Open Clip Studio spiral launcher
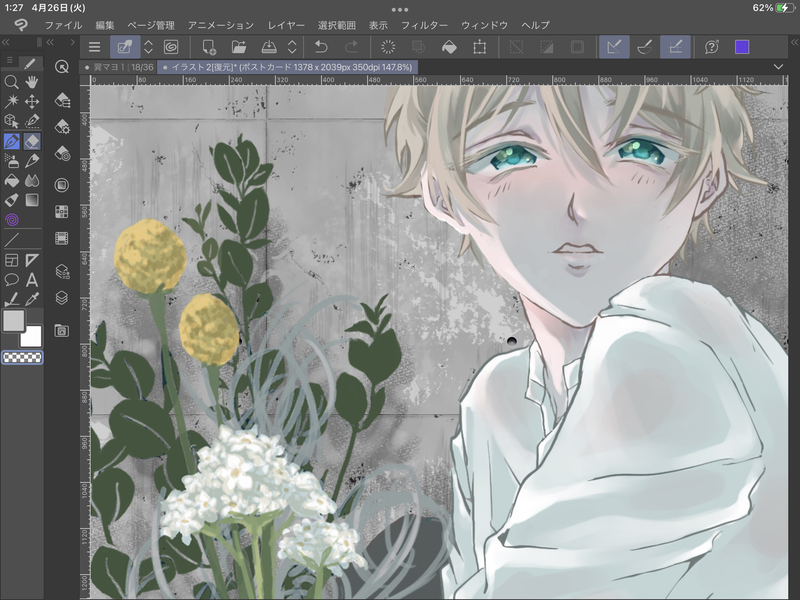 (x=171, y=47)
